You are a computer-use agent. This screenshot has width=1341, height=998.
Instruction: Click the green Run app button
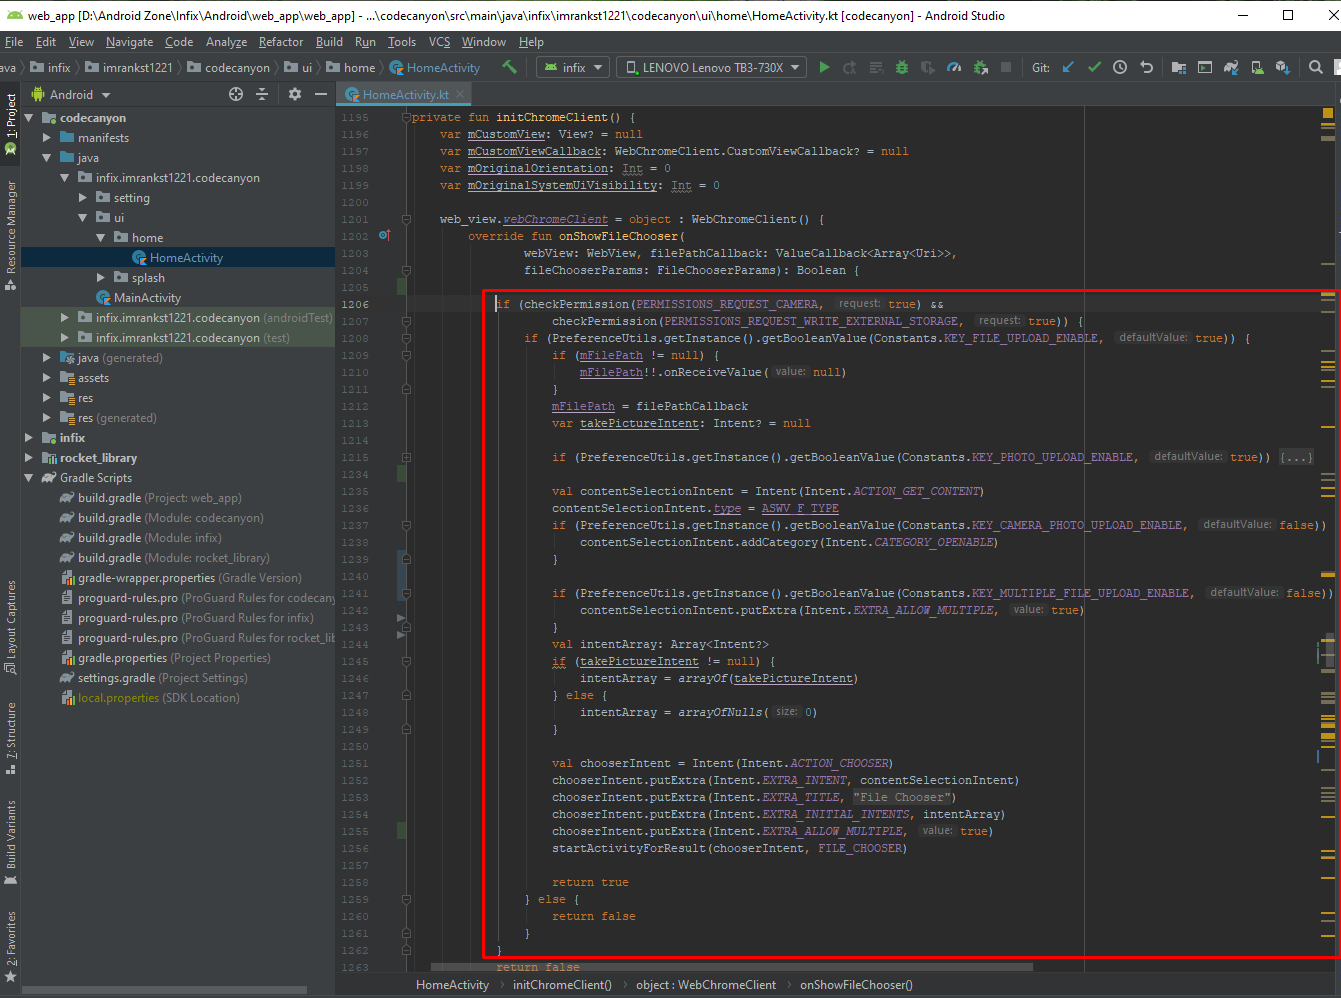[x=824, y=67]
